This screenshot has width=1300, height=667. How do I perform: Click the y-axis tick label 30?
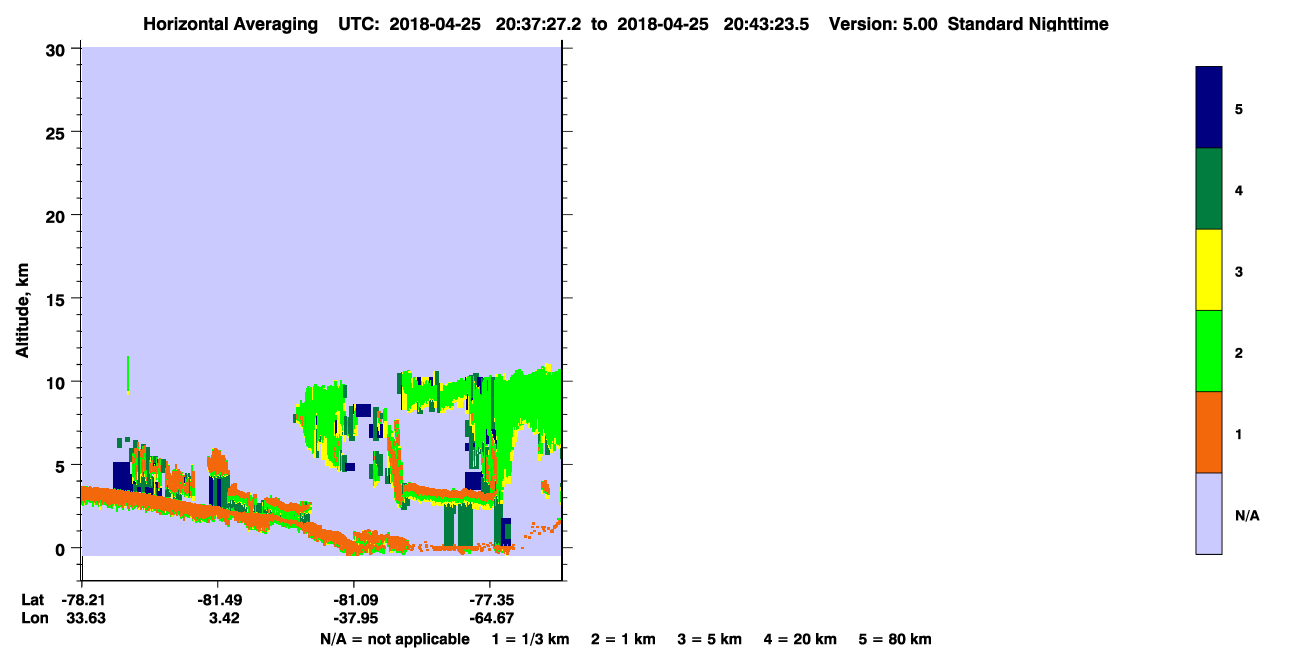[x=58, y=49]
